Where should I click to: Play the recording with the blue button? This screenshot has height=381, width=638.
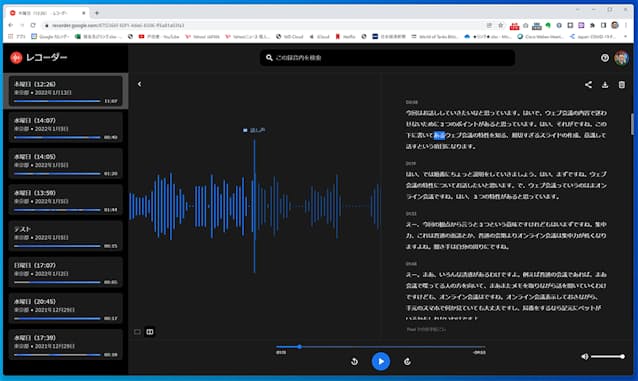pos(381,361)
